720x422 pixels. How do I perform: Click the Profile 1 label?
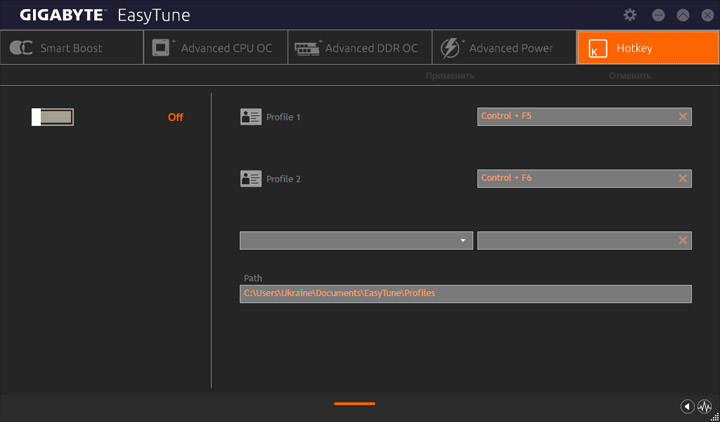(x=283, y=117)
